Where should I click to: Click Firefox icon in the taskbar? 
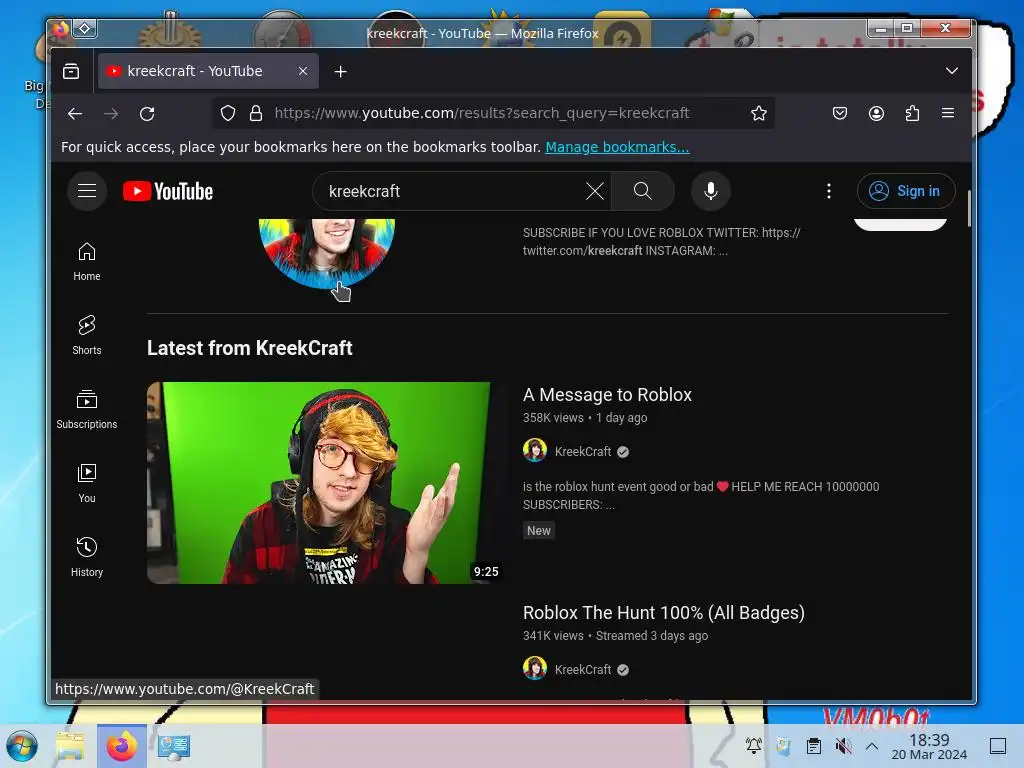point(121,746)
